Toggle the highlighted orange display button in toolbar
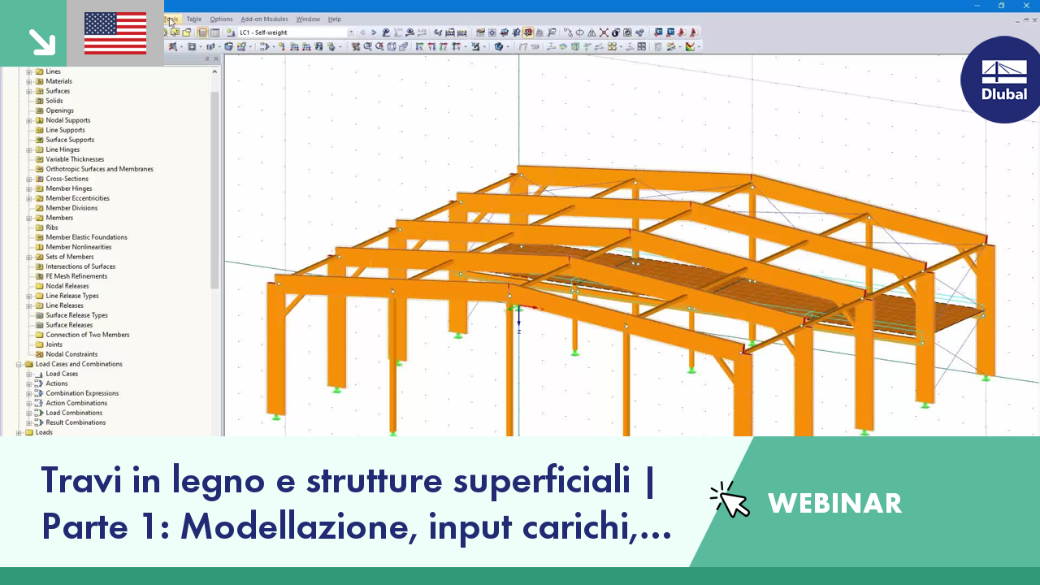 tap(528, 32)
